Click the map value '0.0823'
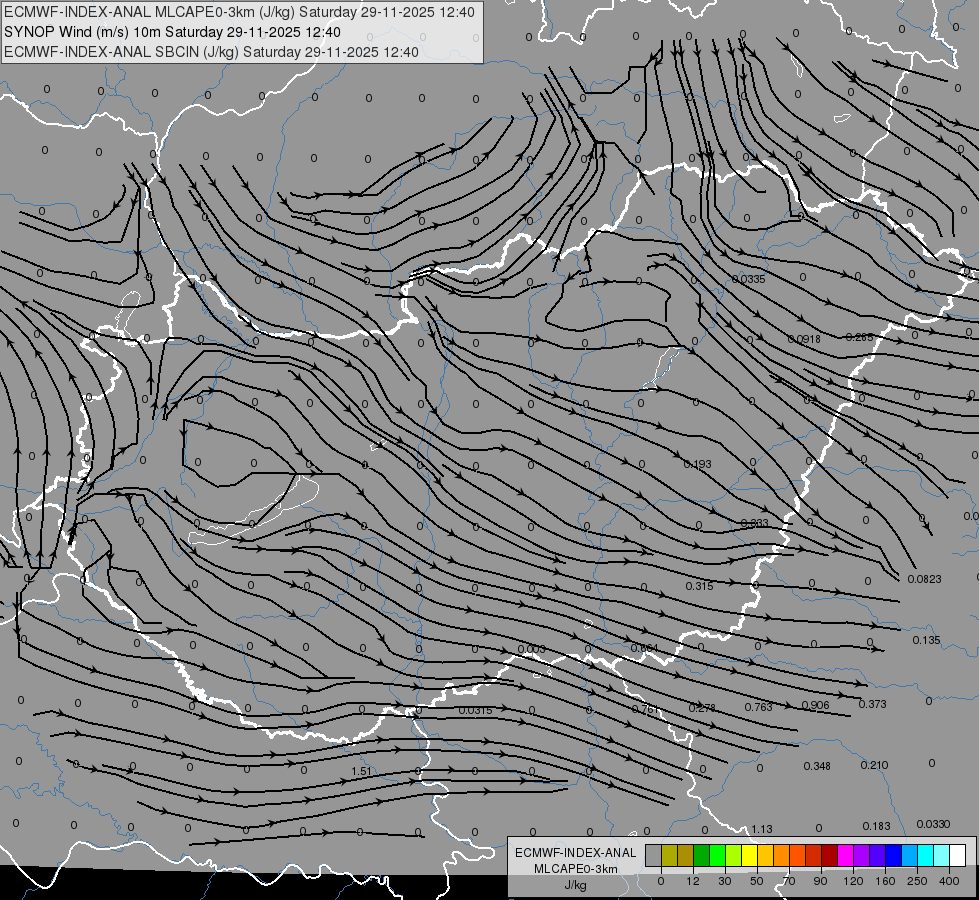 (924, 579)
